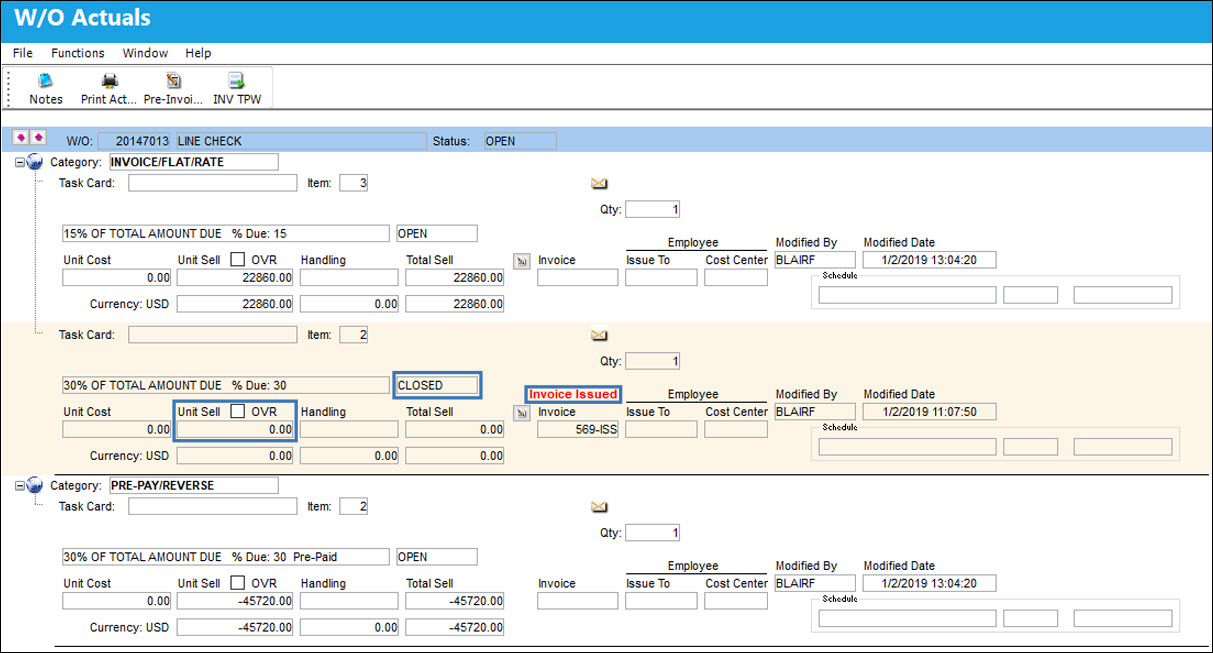The image size is (1213, 653).
Task: Click the 15% OF TOTAL AMOUNT DUE description field
Action: (x=225, y=233)
